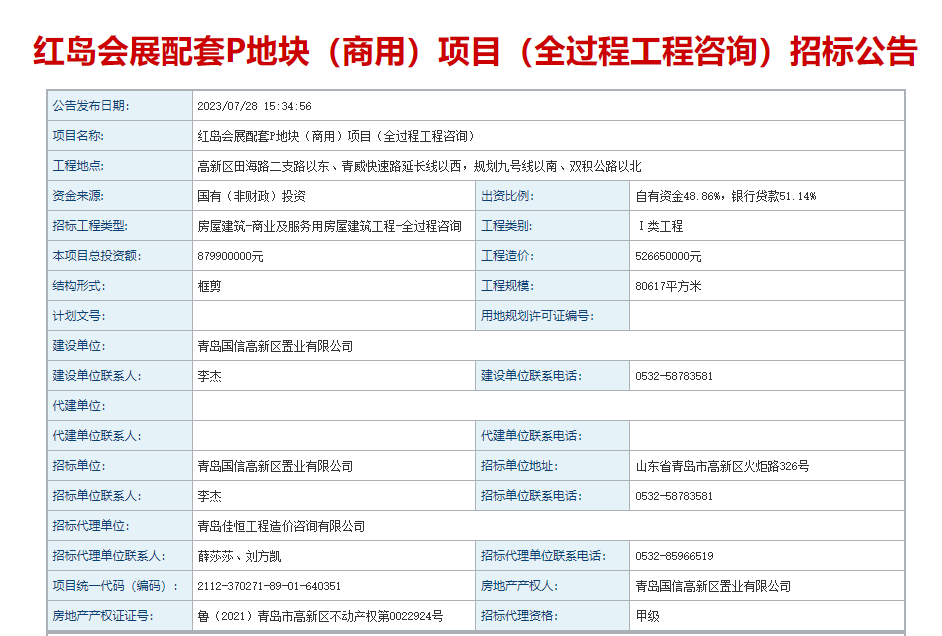Click construction unit contact phone 0532-58783581

point(674,376)
